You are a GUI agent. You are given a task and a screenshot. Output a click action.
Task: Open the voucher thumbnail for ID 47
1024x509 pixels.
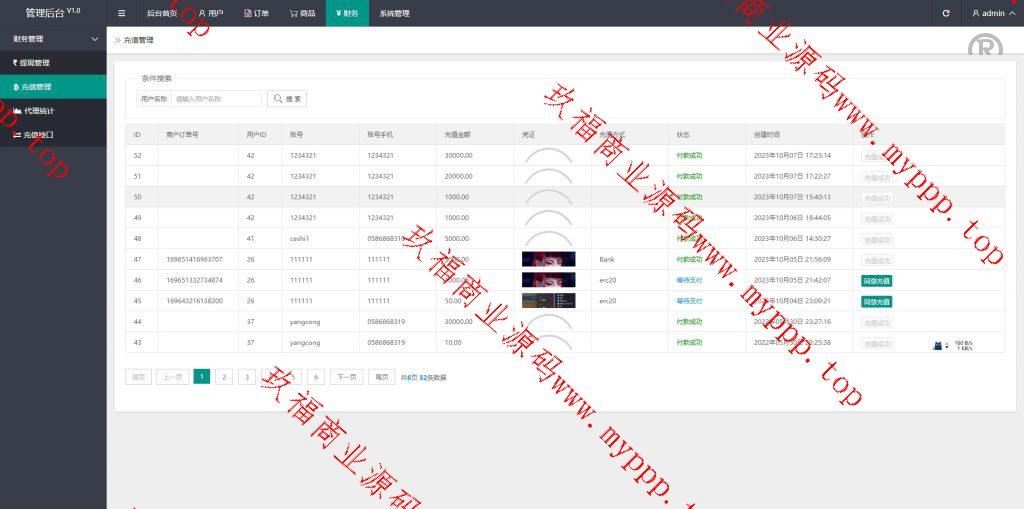[548, 259]
